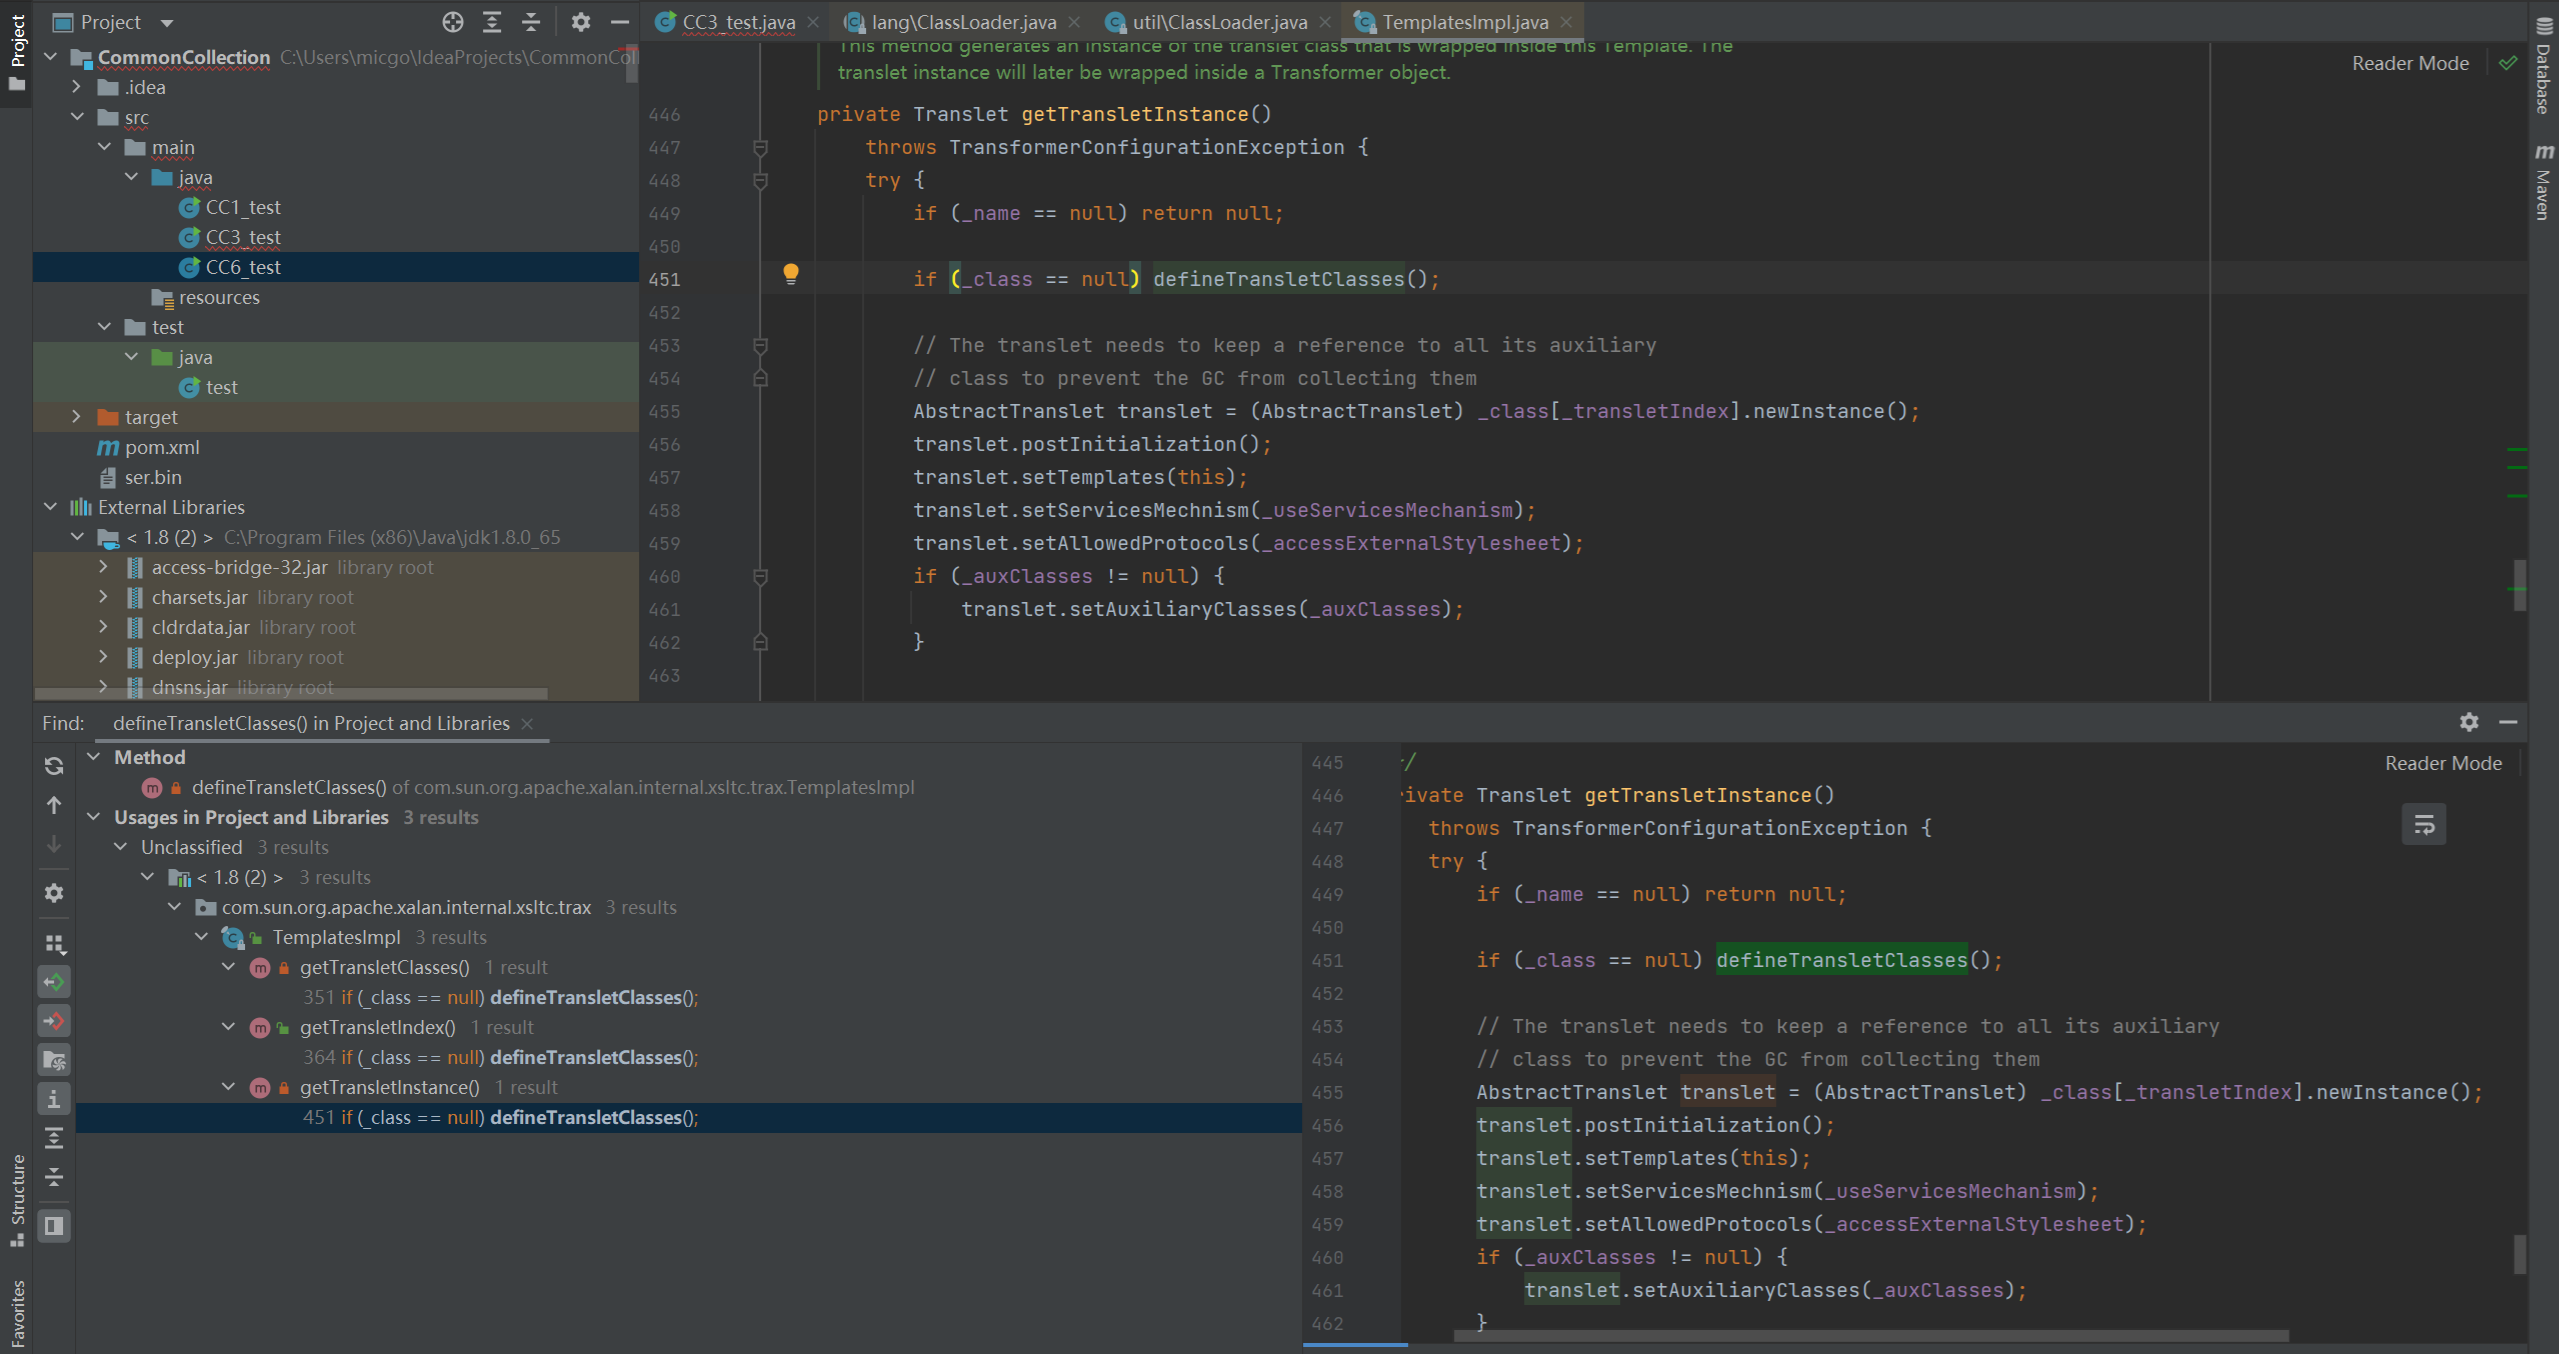Toggle fold marker at line 447
2559x1354 pixels.
760,148
